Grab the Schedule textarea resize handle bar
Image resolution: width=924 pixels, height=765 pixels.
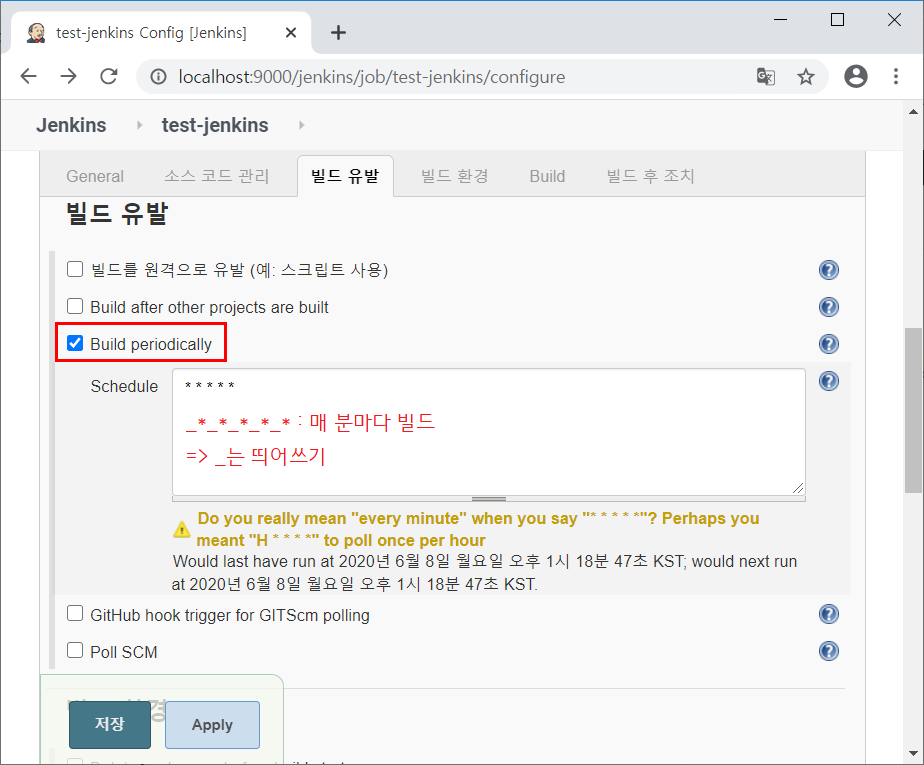click(489, 499)
